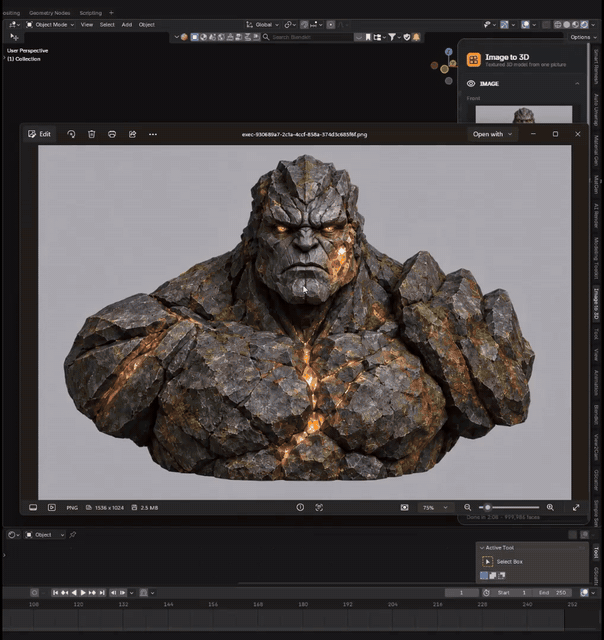Open the 75% zoom level dropdown

pyautogui.click(x=435, y=507)
